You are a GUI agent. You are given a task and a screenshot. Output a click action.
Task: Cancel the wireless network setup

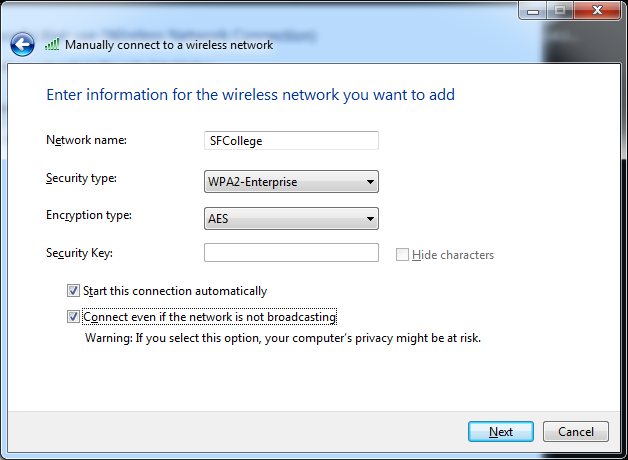pos(575,432)
